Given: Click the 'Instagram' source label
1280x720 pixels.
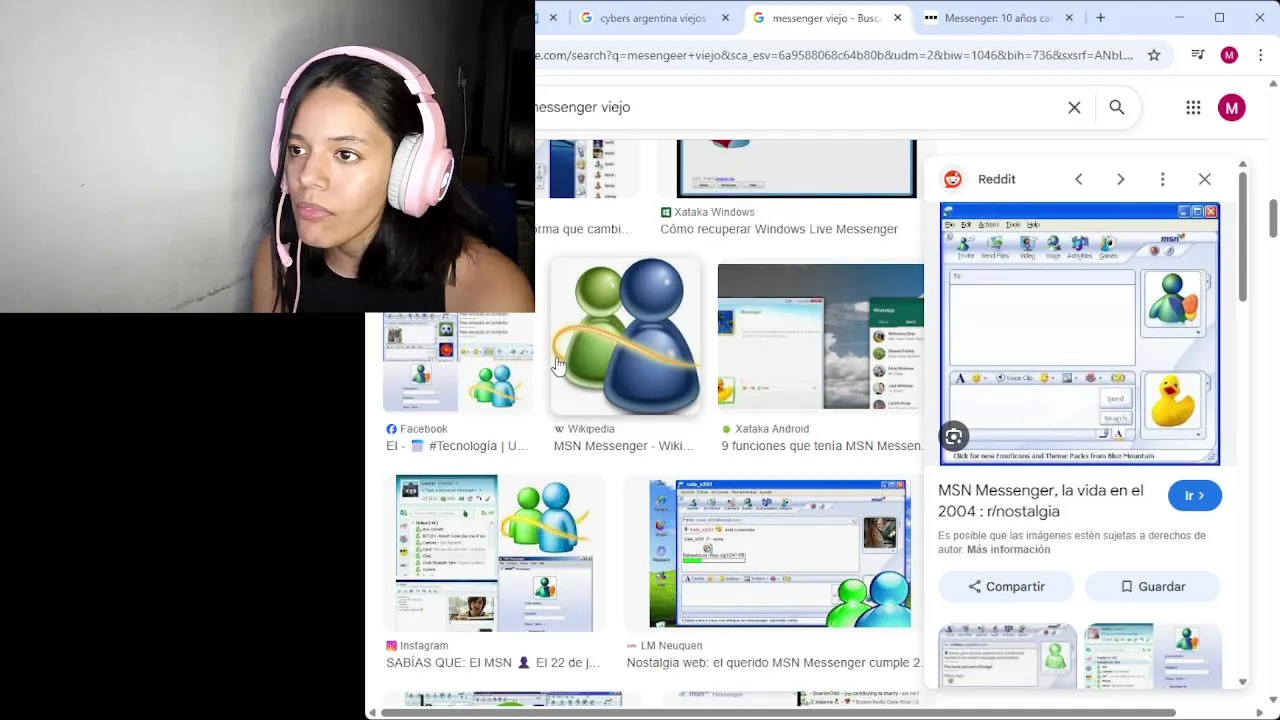Looking at the screenshot, I should pyautogui.click(x=424, y=646).
